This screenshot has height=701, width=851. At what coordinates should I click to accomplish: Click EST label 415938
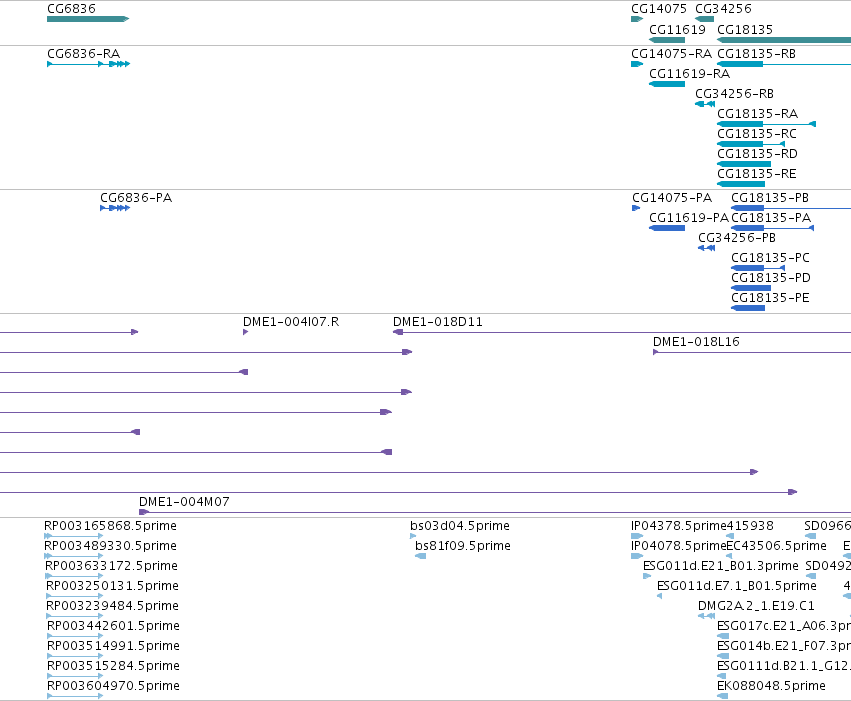(x=750, y=526)
